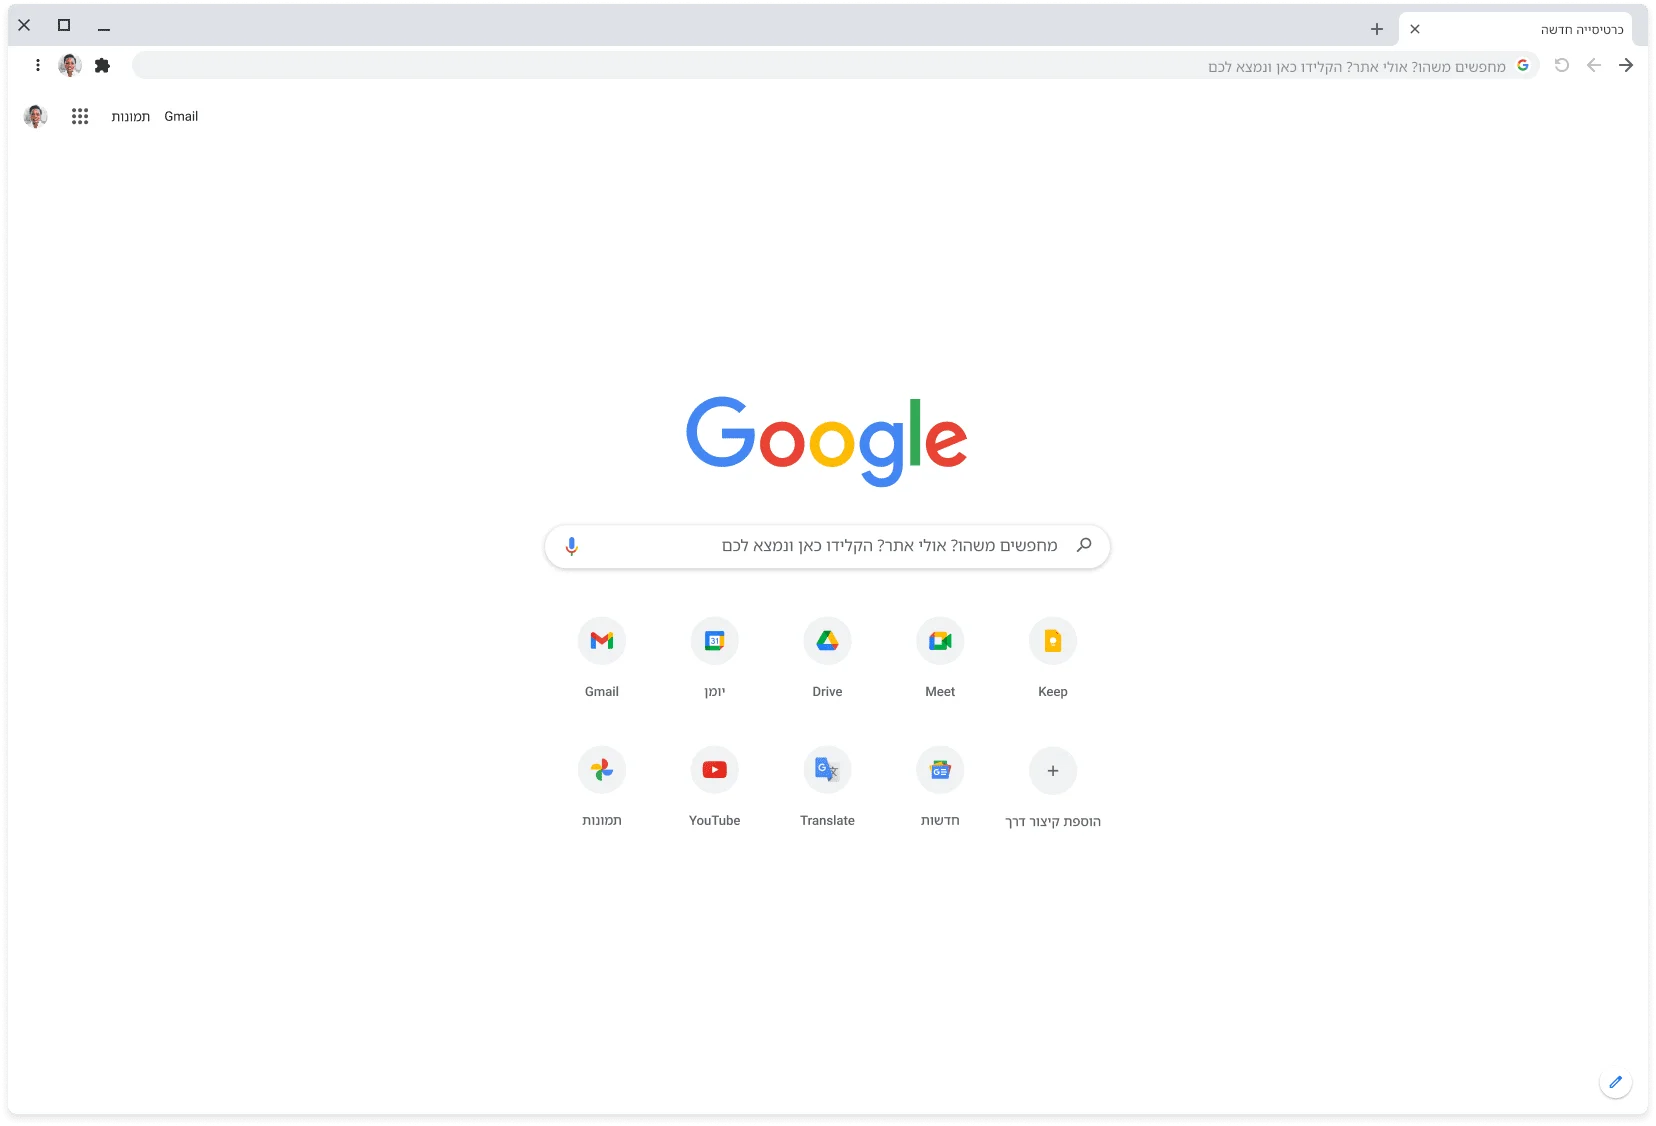The image size is (1656, 1126).
Task: Open the Chrome three-dot menu
Action: point(38,65)
